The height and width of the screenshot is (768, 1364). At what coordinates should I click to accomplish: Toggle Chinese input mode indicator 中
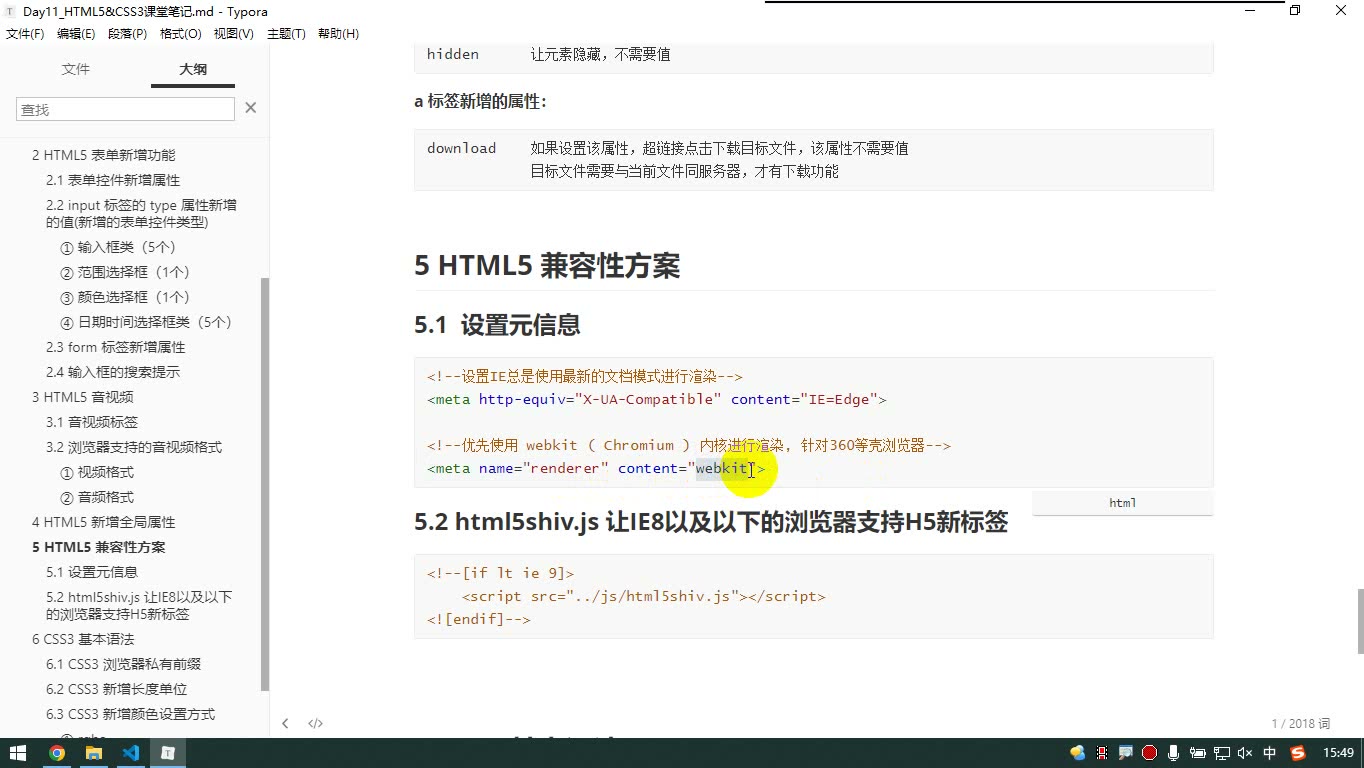coord(1270,753)
